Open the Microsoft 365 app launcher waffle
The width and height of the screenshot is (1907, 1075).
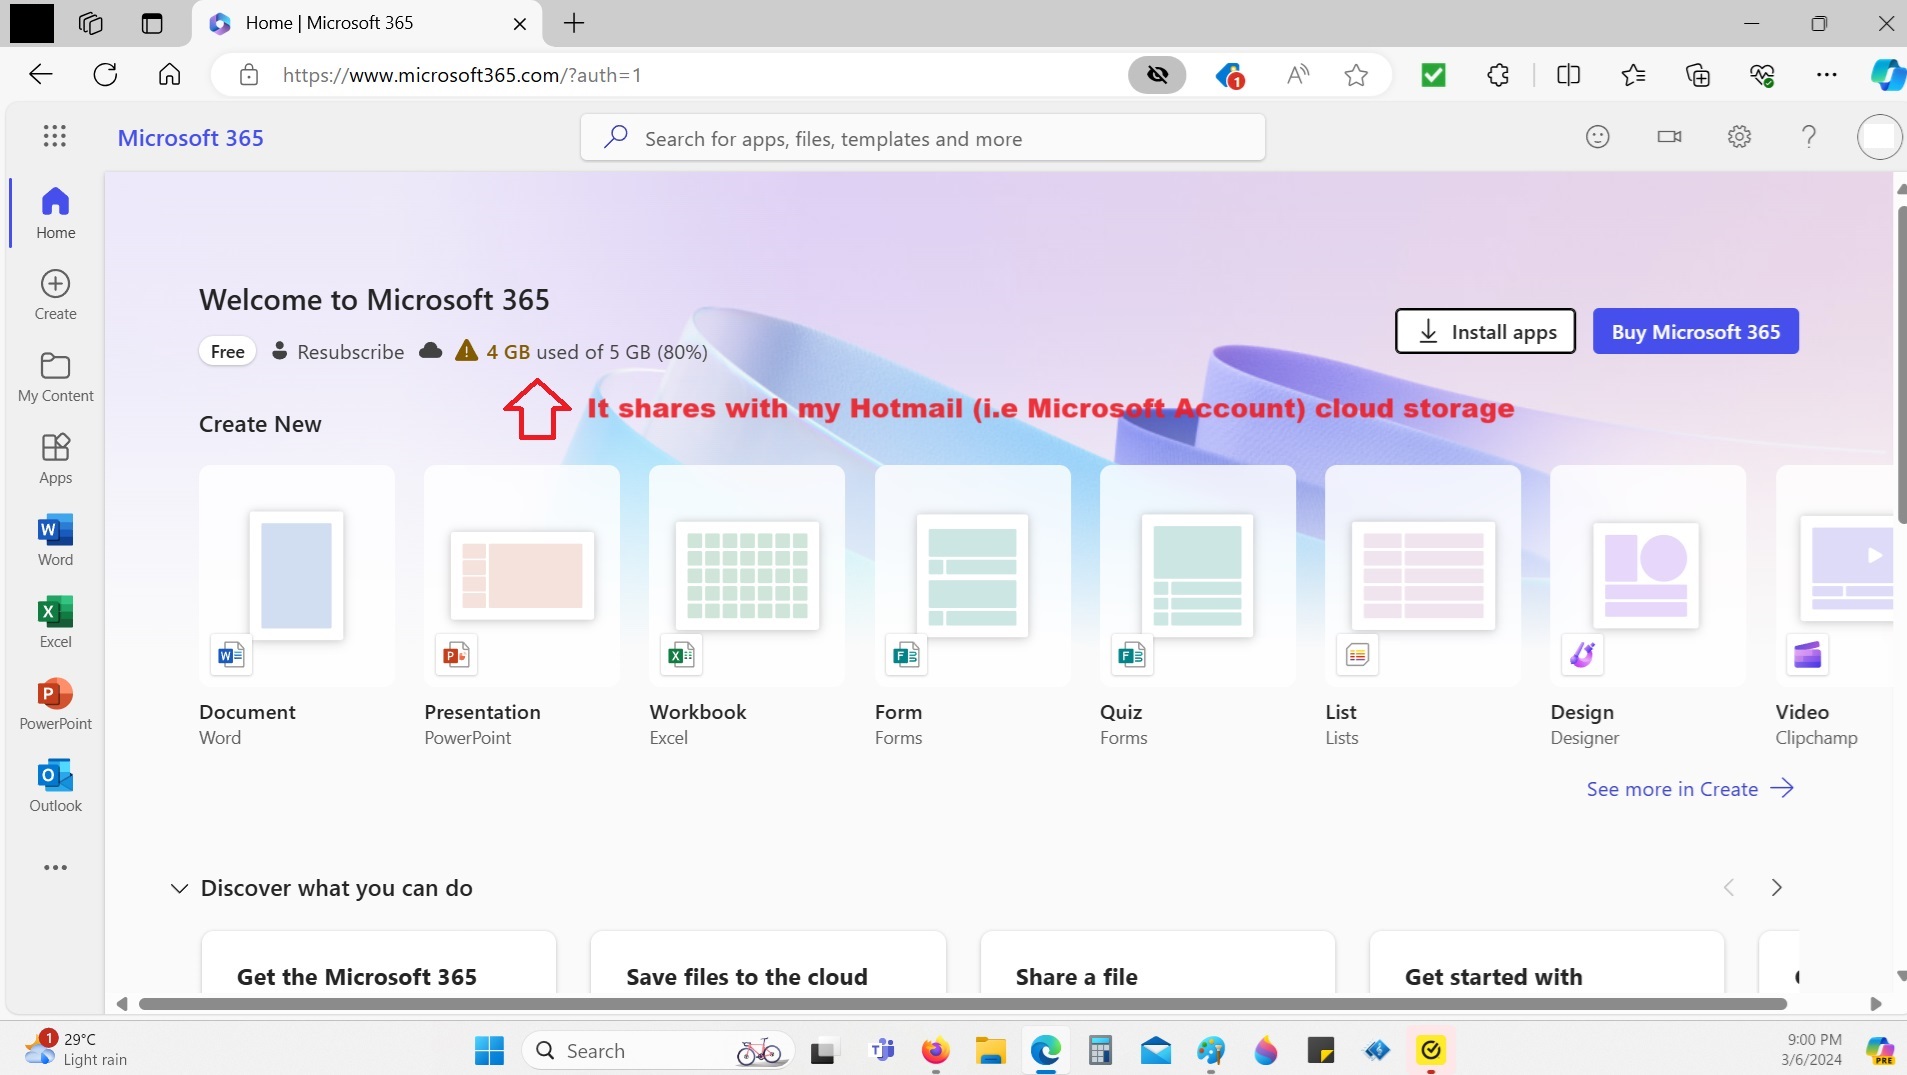click(55, 137)
